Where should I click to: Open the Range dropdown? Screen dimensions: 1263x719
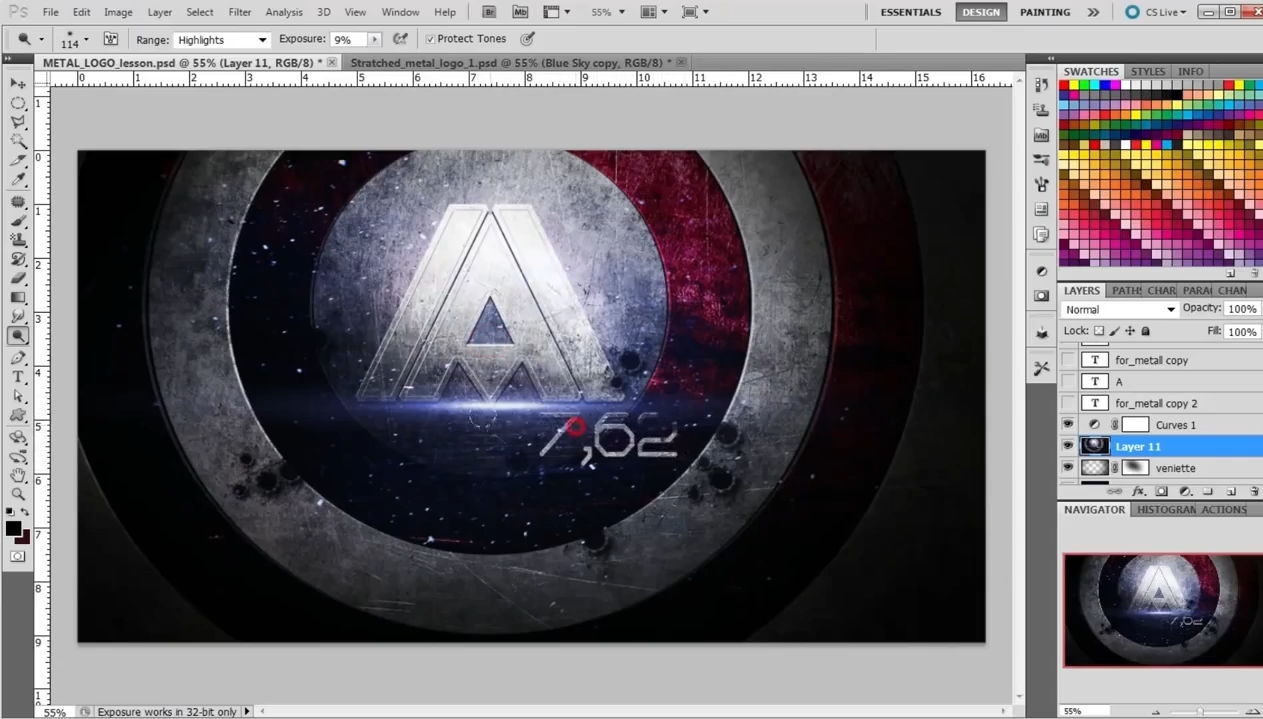[x=222, y=40]
